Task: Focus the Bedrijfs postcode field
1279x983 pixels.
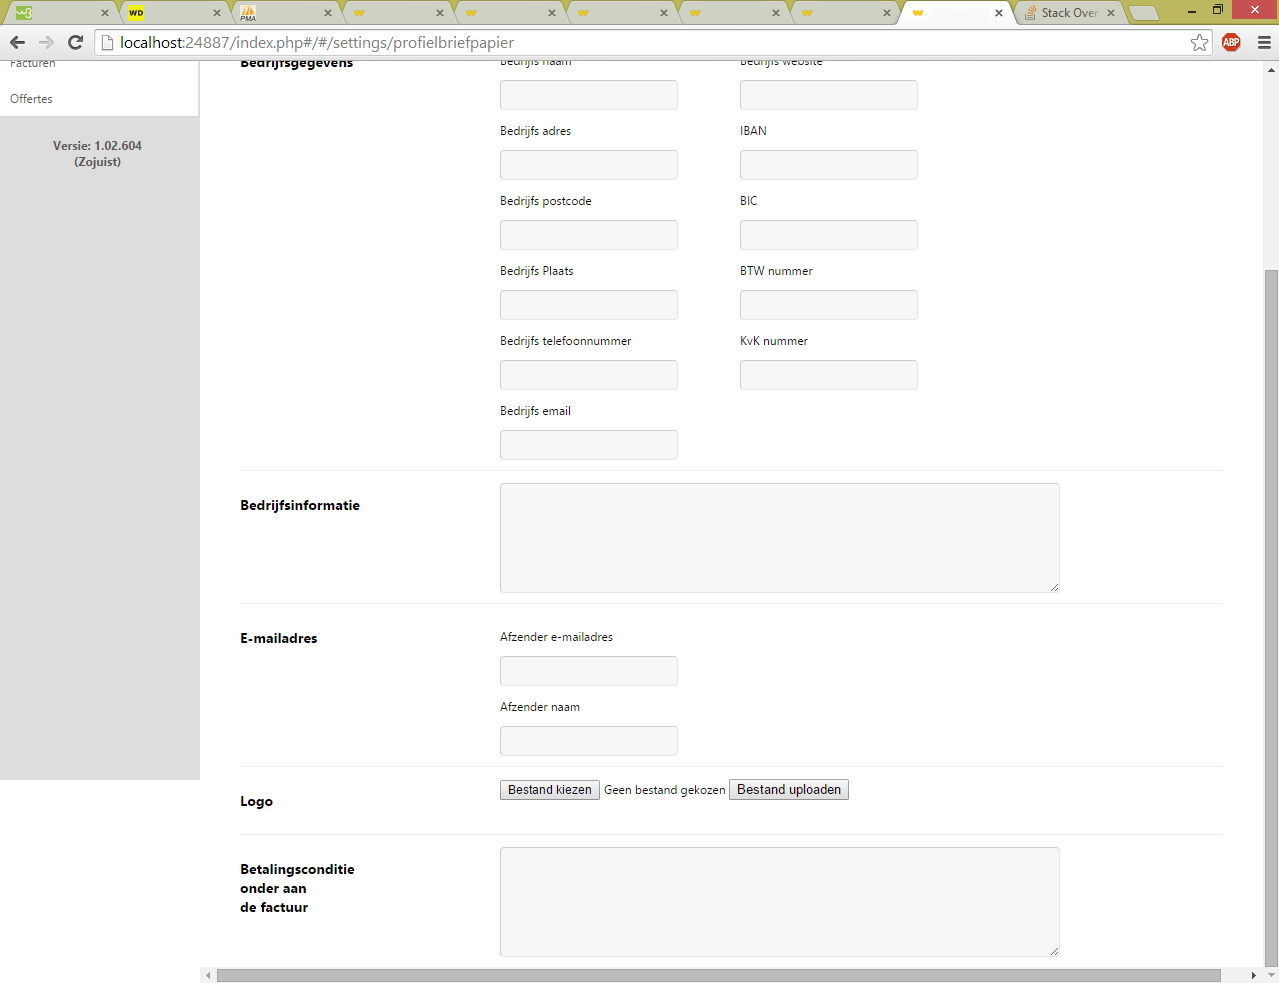Action: tap(589, 235)
